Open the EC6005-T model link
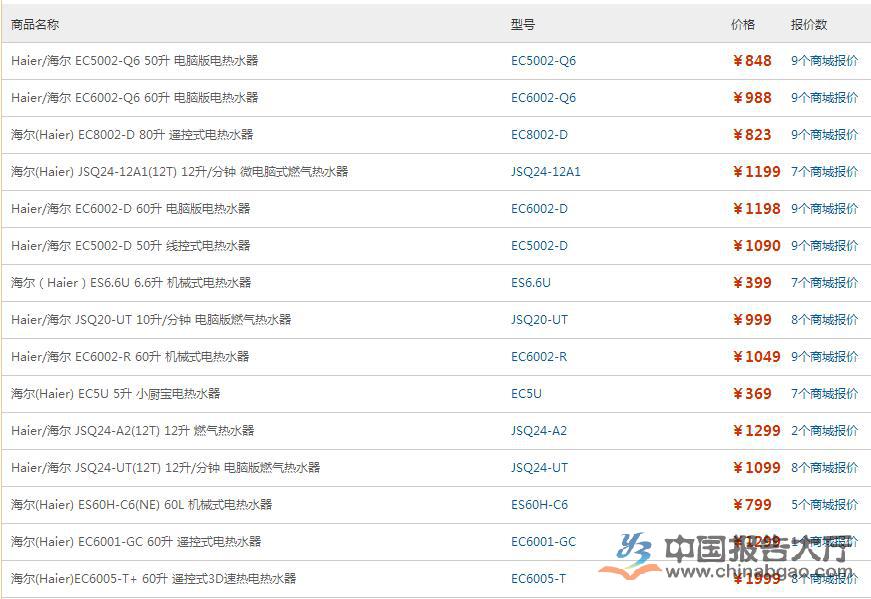Screen dimensions: 871x599 [x=538, y=578]
